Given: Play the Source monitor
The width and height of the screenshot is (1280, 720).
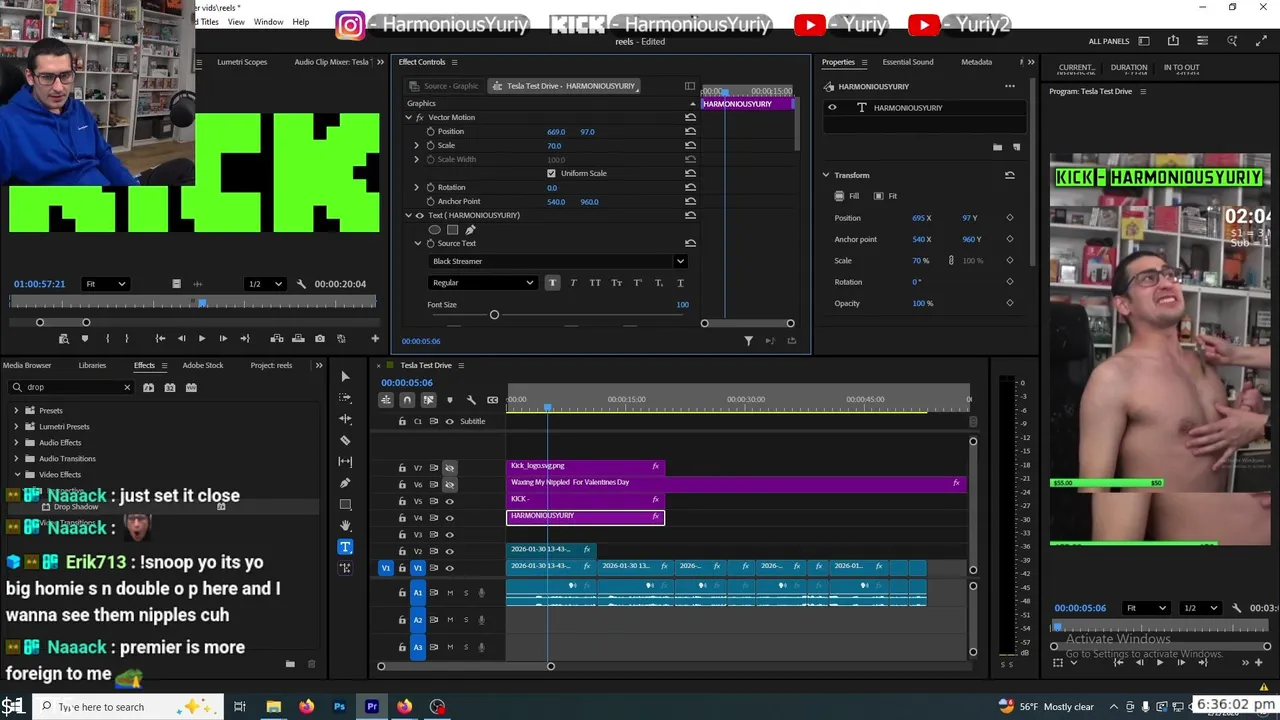Looking at the screenshot, I should 202,338.
